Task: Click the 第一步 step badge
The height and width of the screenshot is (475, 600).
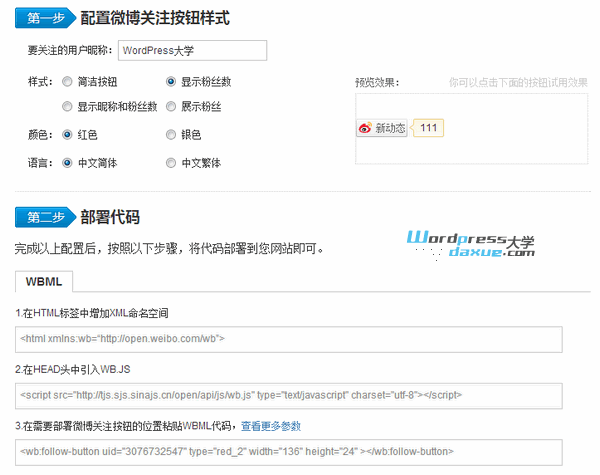Action: pyautogui.click(x=46, y=18)
